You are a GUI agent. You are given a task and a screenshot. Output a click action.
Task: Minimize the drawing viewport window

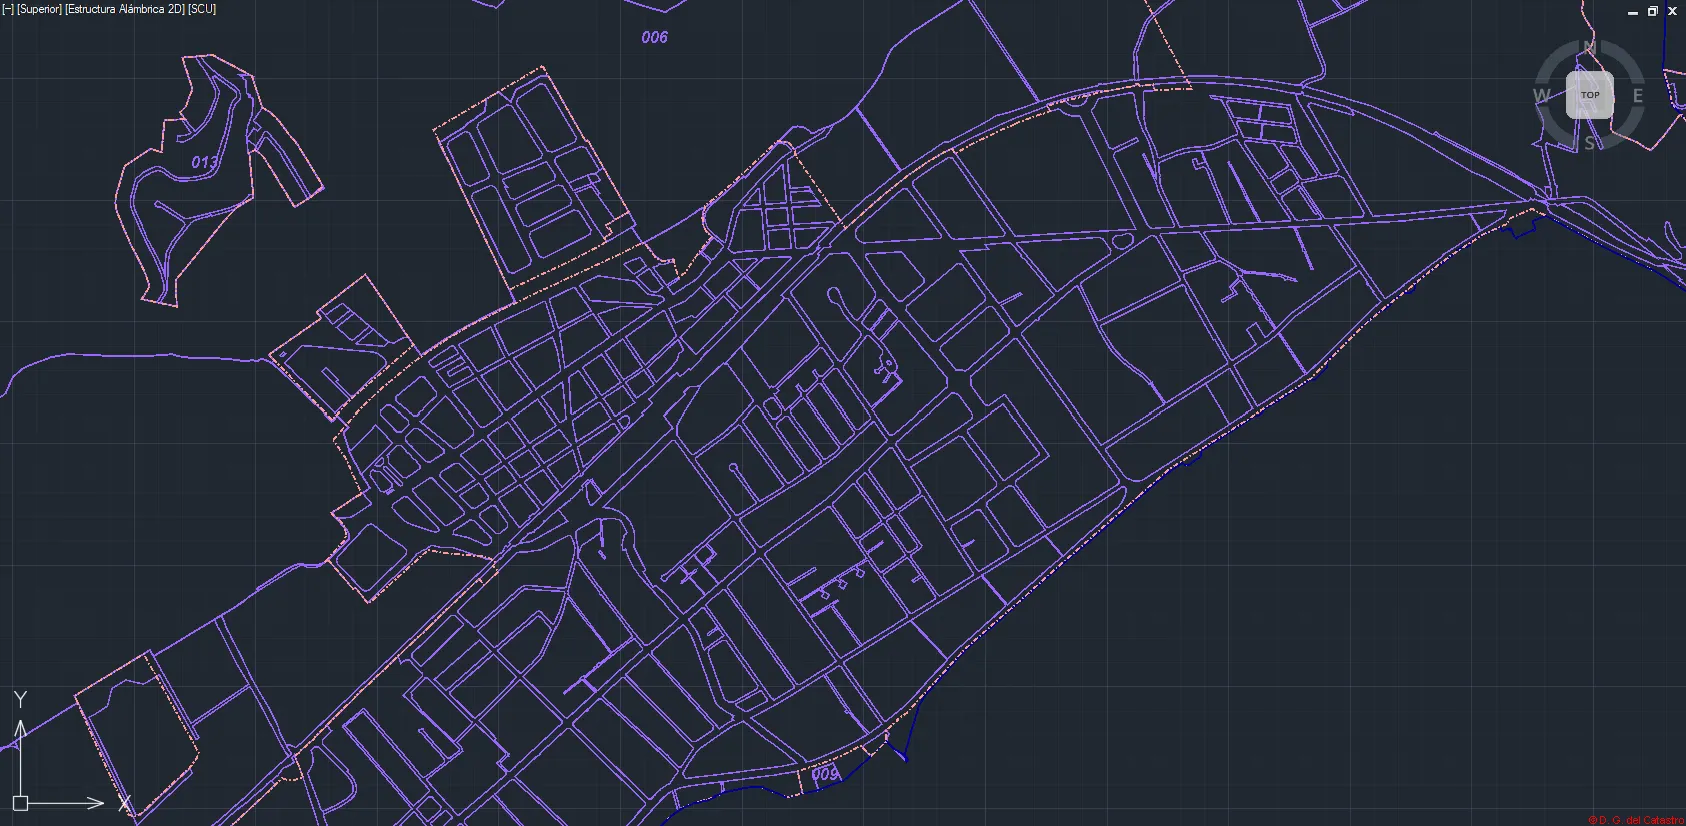click(x=1633, y=12)
